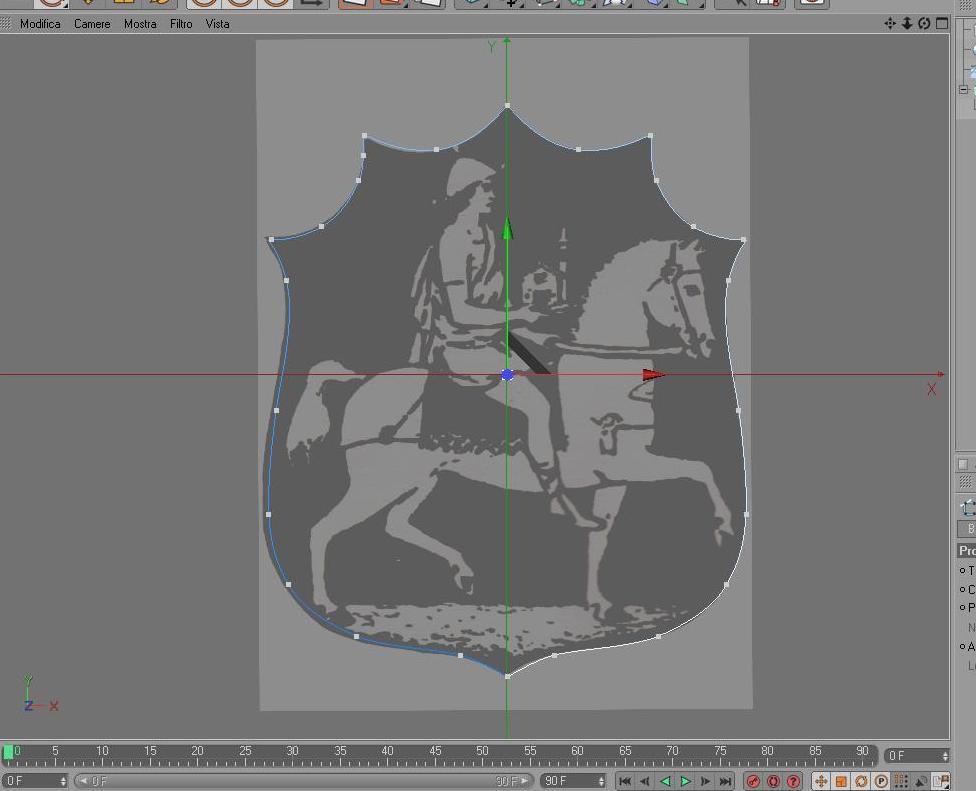
Task: Click the viewport rotate camera icon
Action: [924, 24]
